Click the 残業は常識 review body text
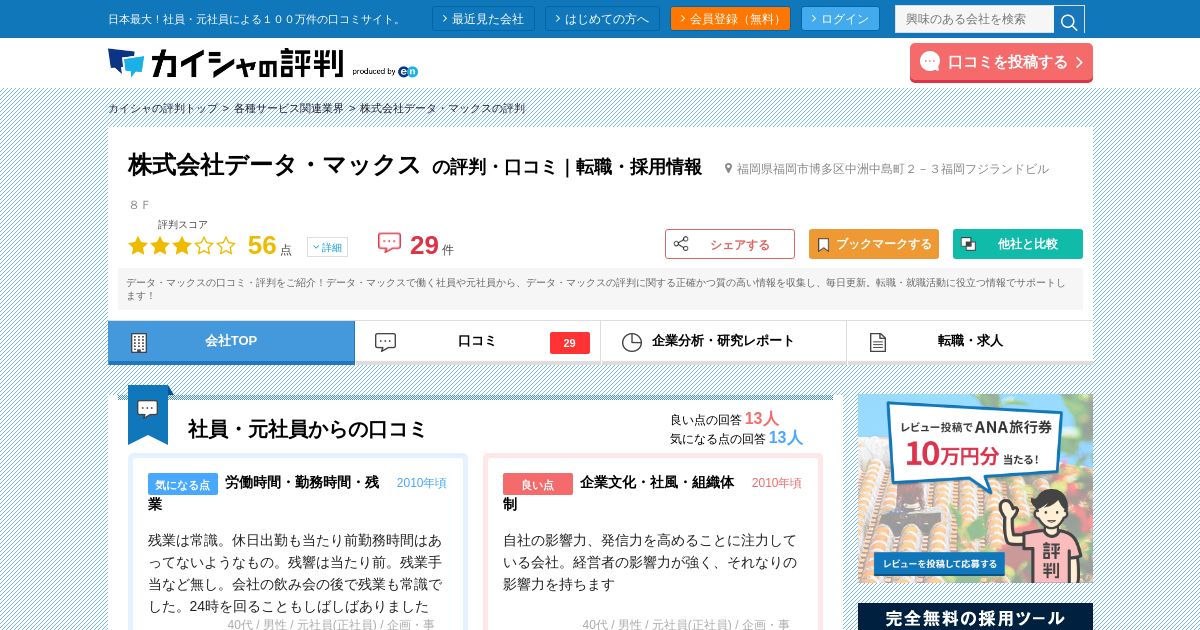 [295, 573]
